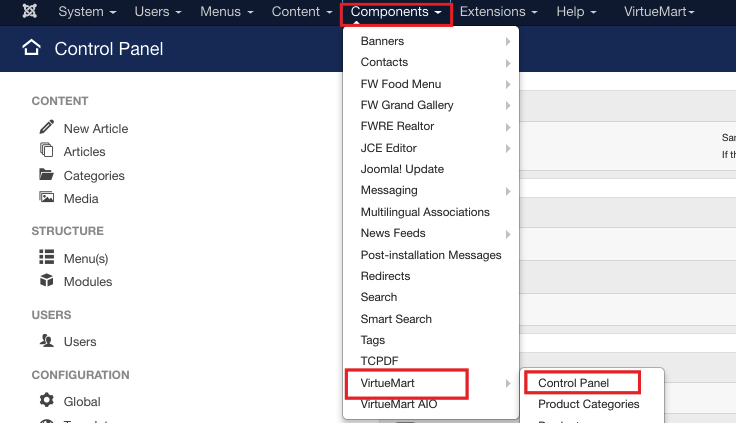This screenshot has width=736, height=423.
Task: Click VirtueMart AIO menu entry
Action: pyautogui.click(x=398, y=404)
